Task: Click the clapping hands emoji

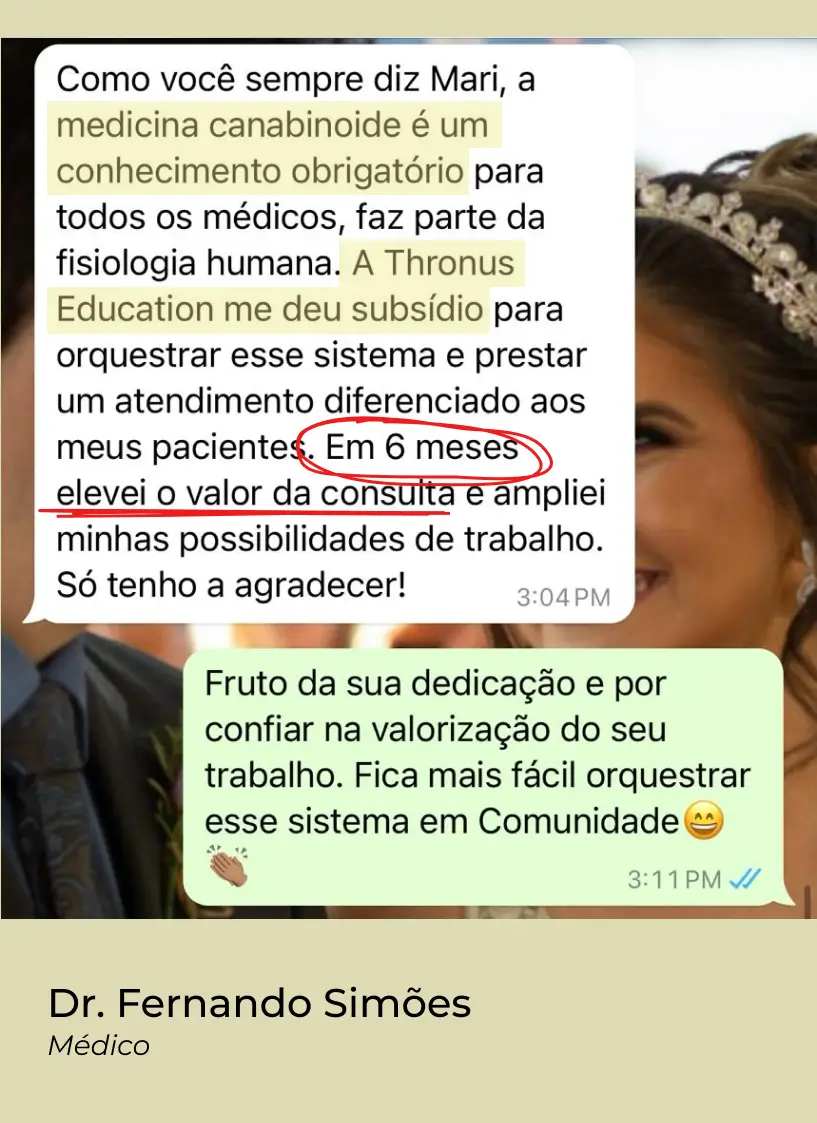Action: 228,866
